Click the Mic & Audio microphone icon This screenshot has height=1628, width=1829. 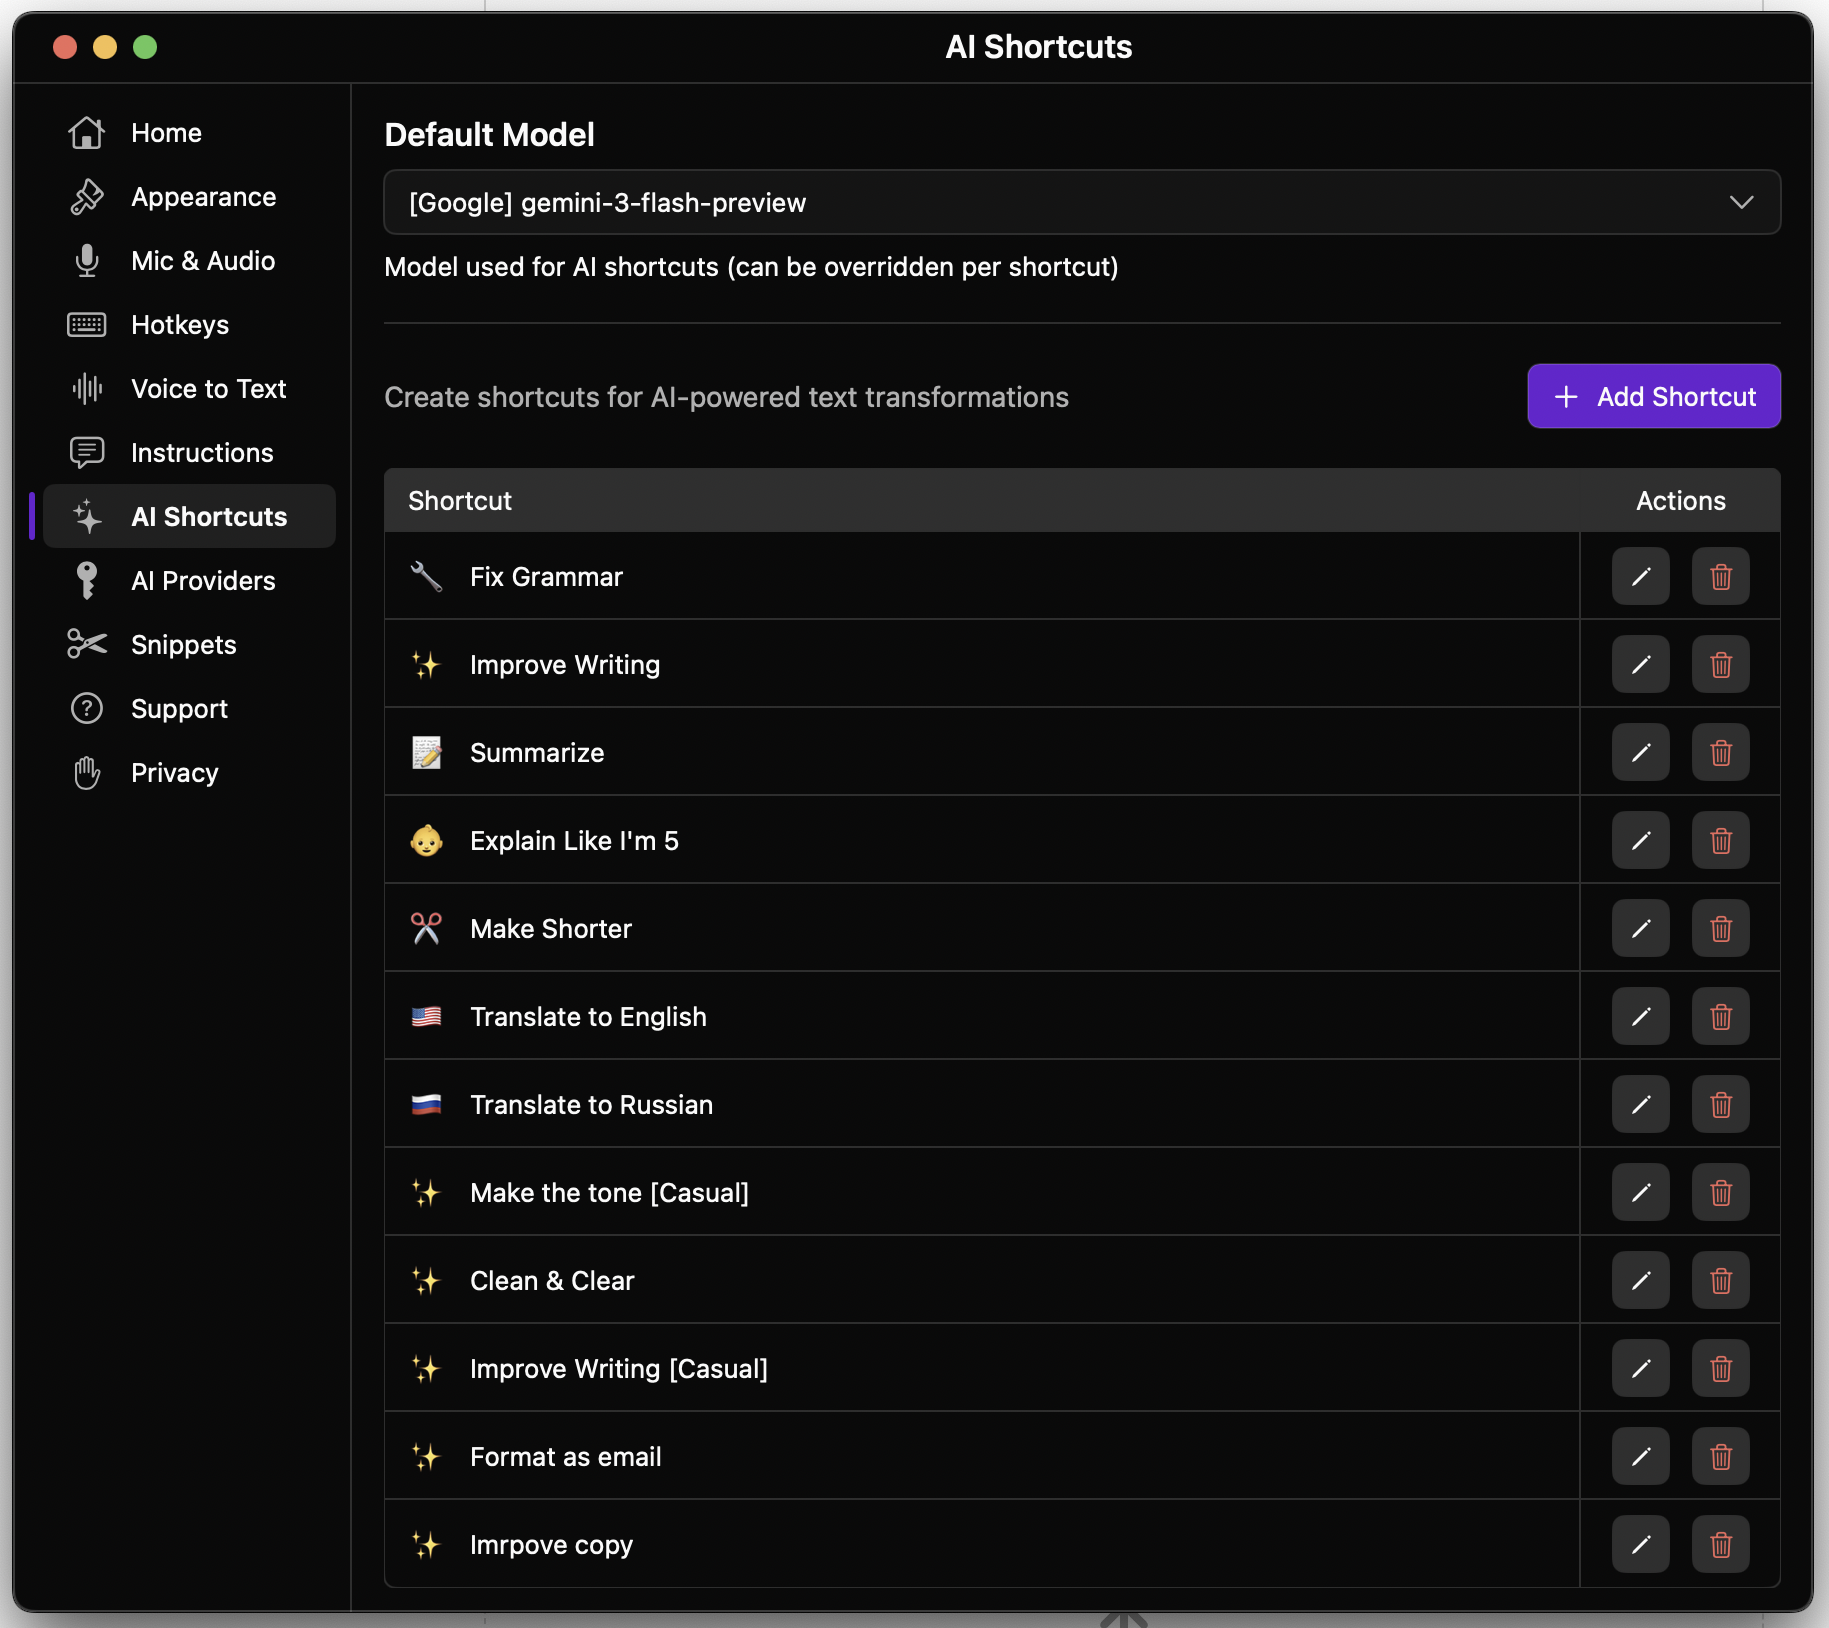click(87, 260)
